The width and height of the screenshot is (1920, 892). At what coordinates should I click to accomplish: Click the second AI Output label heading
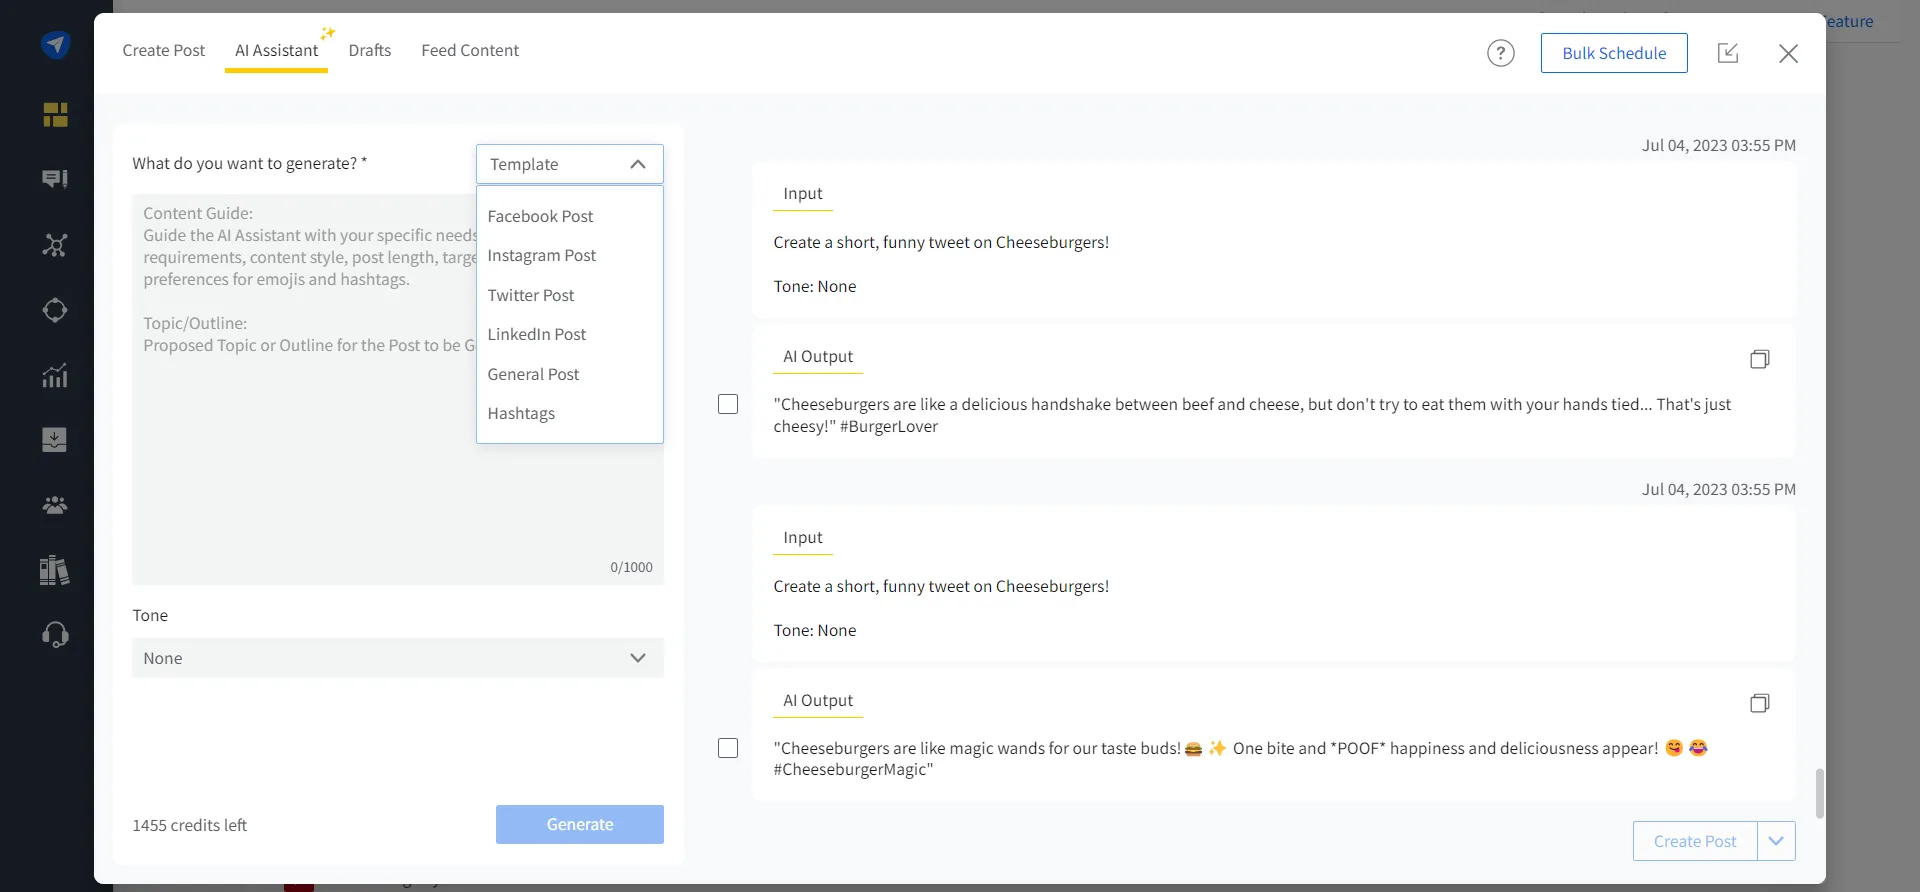click(818, 700)
